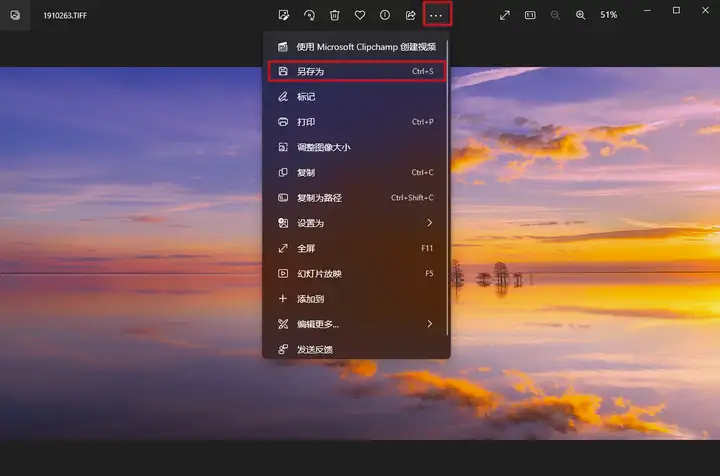The width and height of the screenshot is (720, 476).
Task: Choose 复制 Ctrl+C menu entry
Action: pos(356,172)
